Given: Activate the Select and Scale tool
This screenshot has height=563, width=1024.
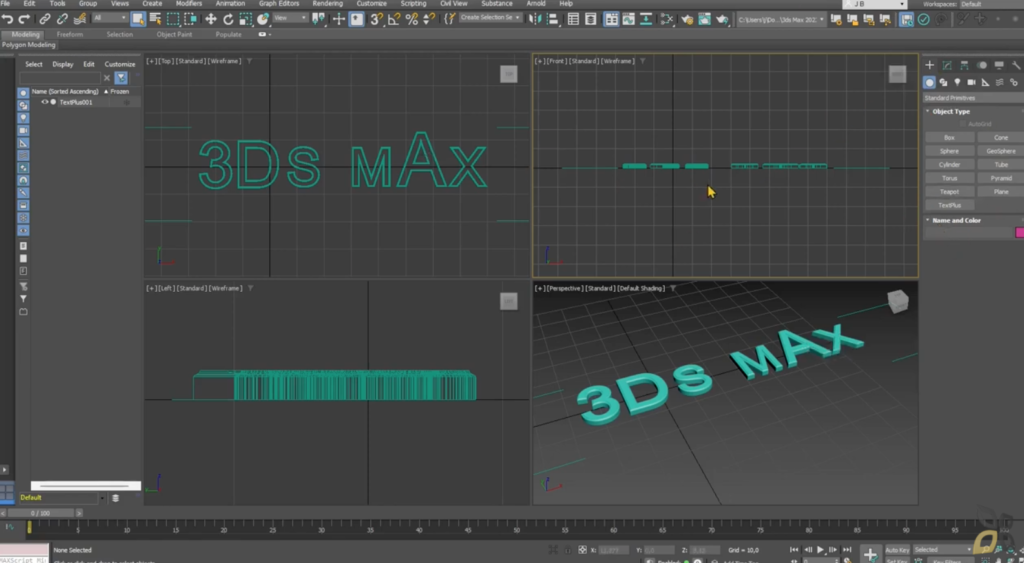Looking at the screenshot, I should click(x=246, y=19).
